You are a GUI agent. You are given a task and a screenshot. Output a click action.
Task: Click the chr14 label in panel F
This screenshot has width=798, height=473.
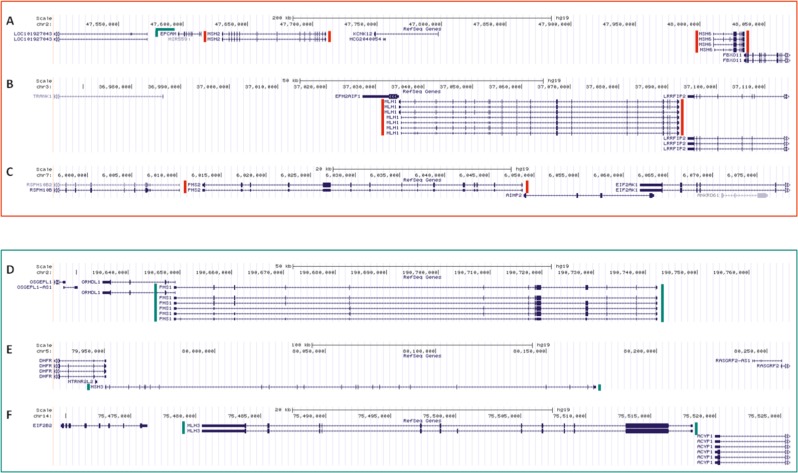(42, 414)
